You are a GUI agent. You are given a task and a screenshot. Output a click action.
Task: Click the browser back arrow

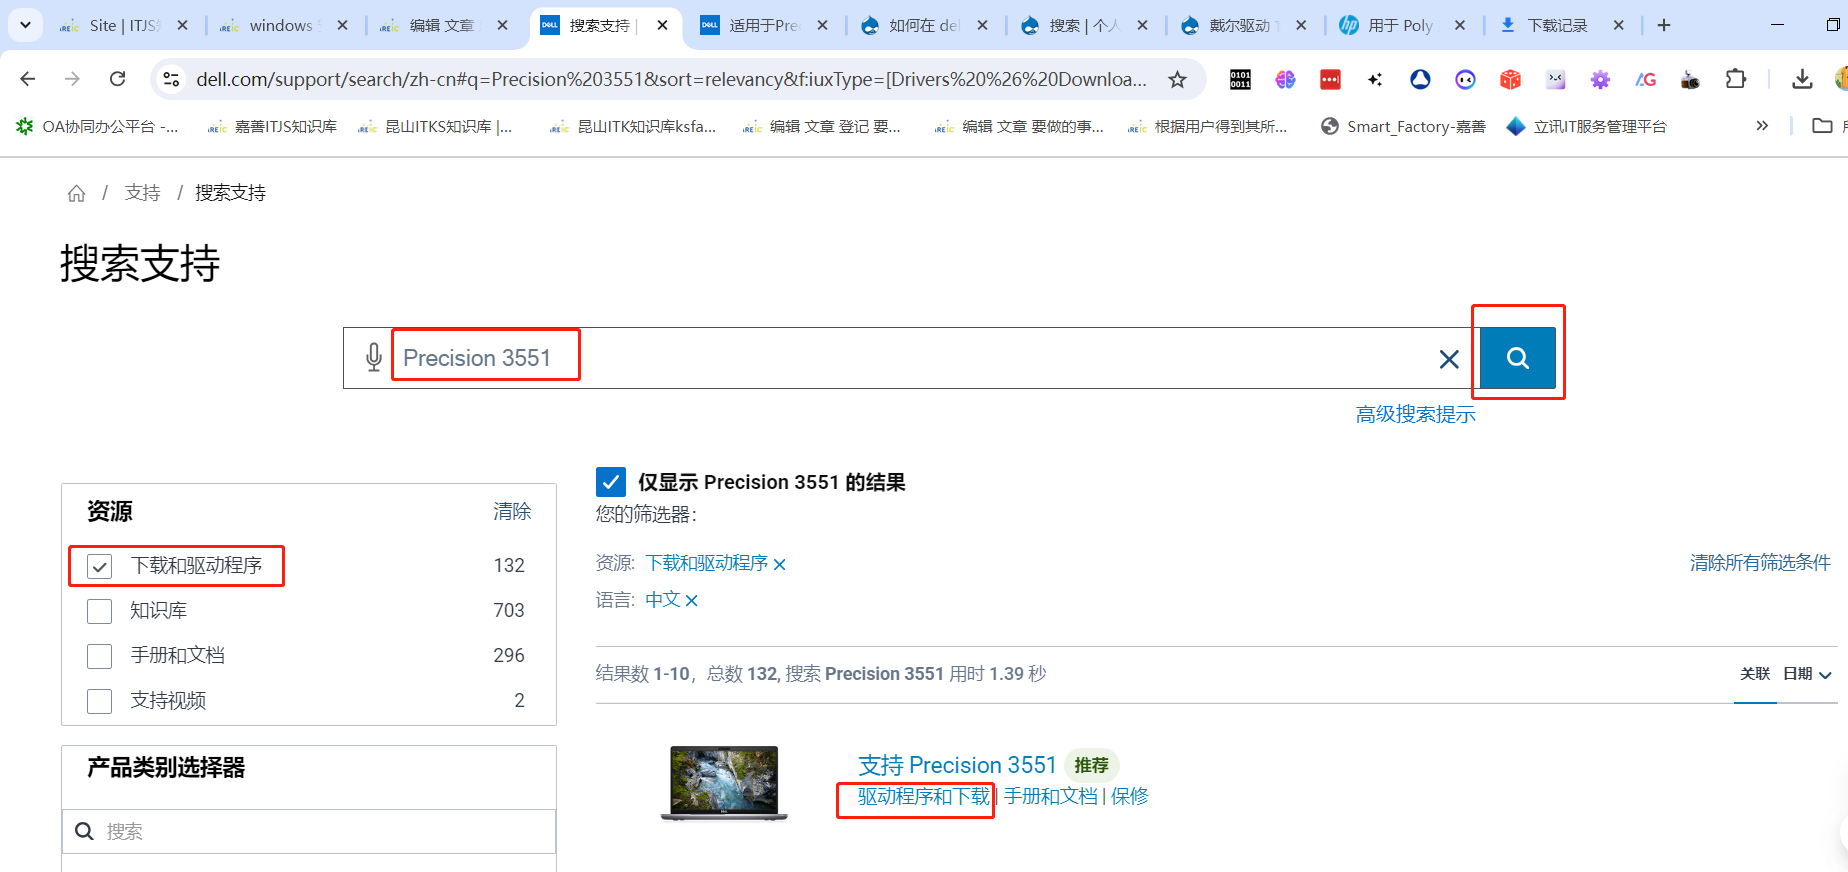28,79
